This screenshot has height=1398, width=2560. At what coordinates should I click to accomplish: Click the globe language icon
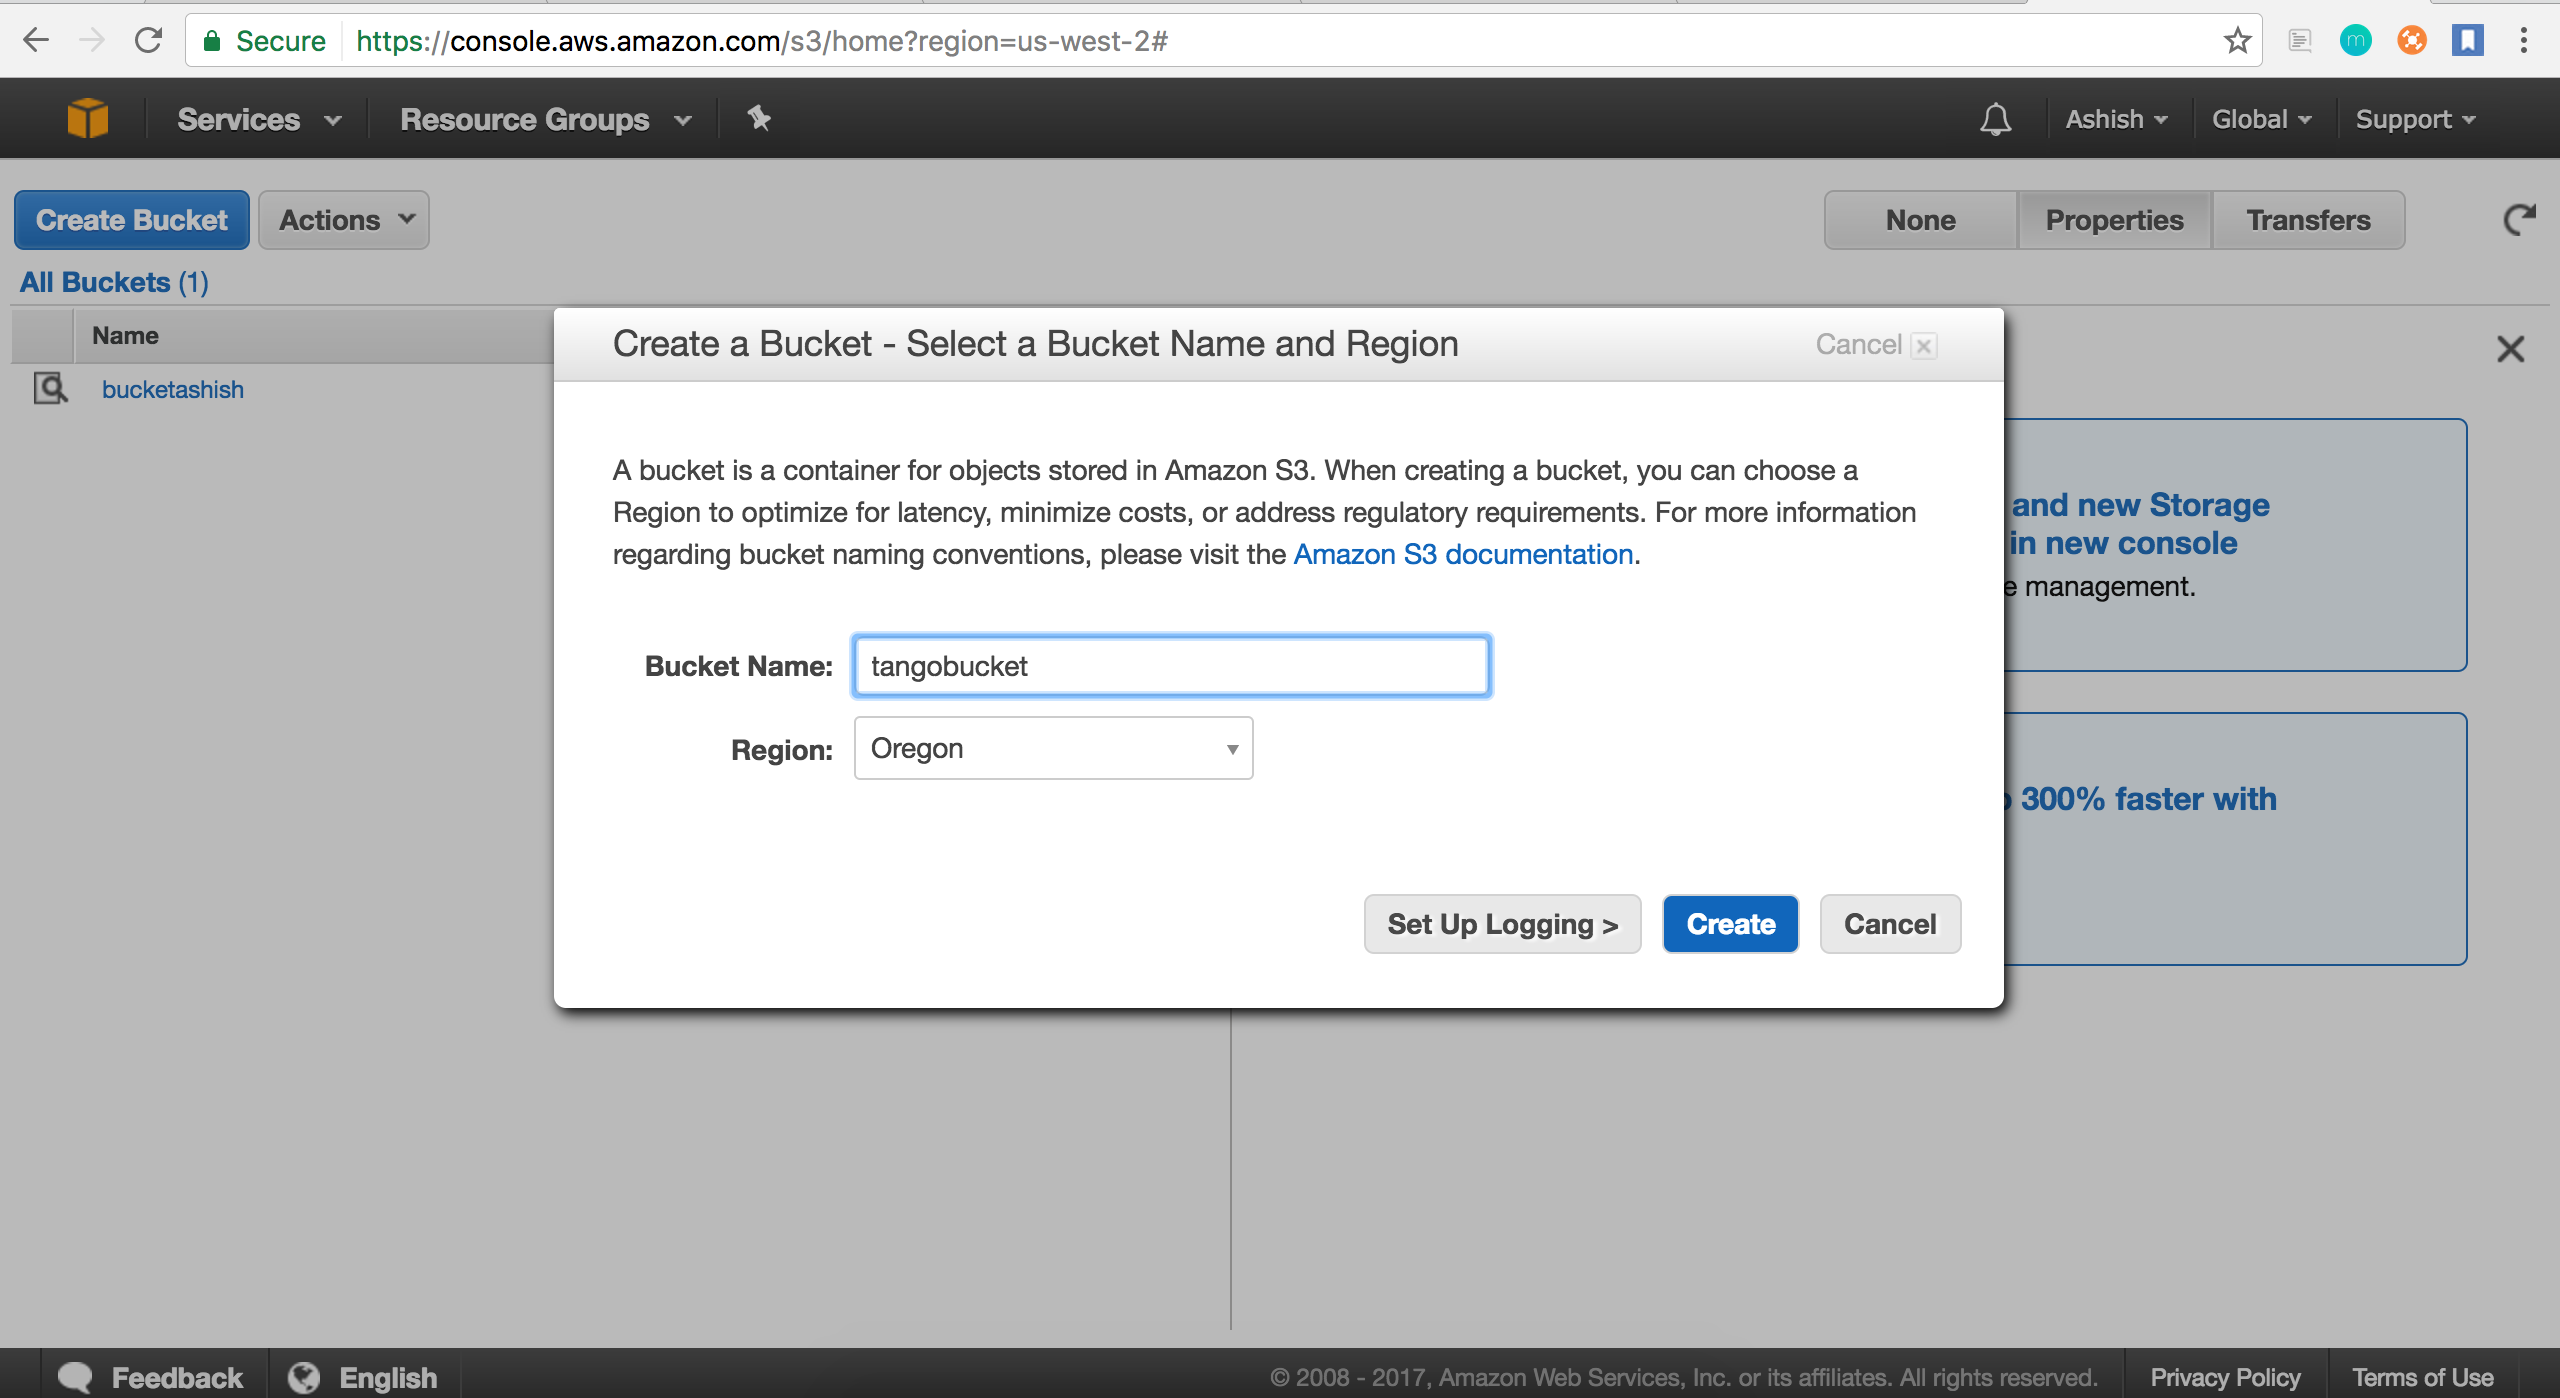point(304,1377)
